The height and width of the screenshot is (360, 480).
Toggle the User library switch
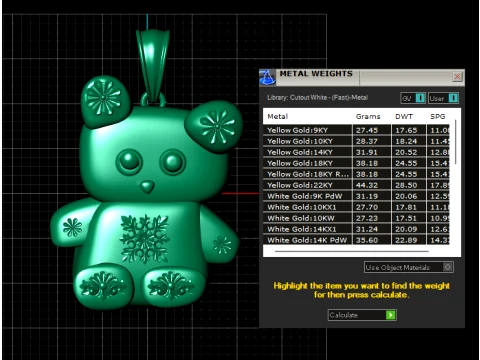tap(444, 98)
